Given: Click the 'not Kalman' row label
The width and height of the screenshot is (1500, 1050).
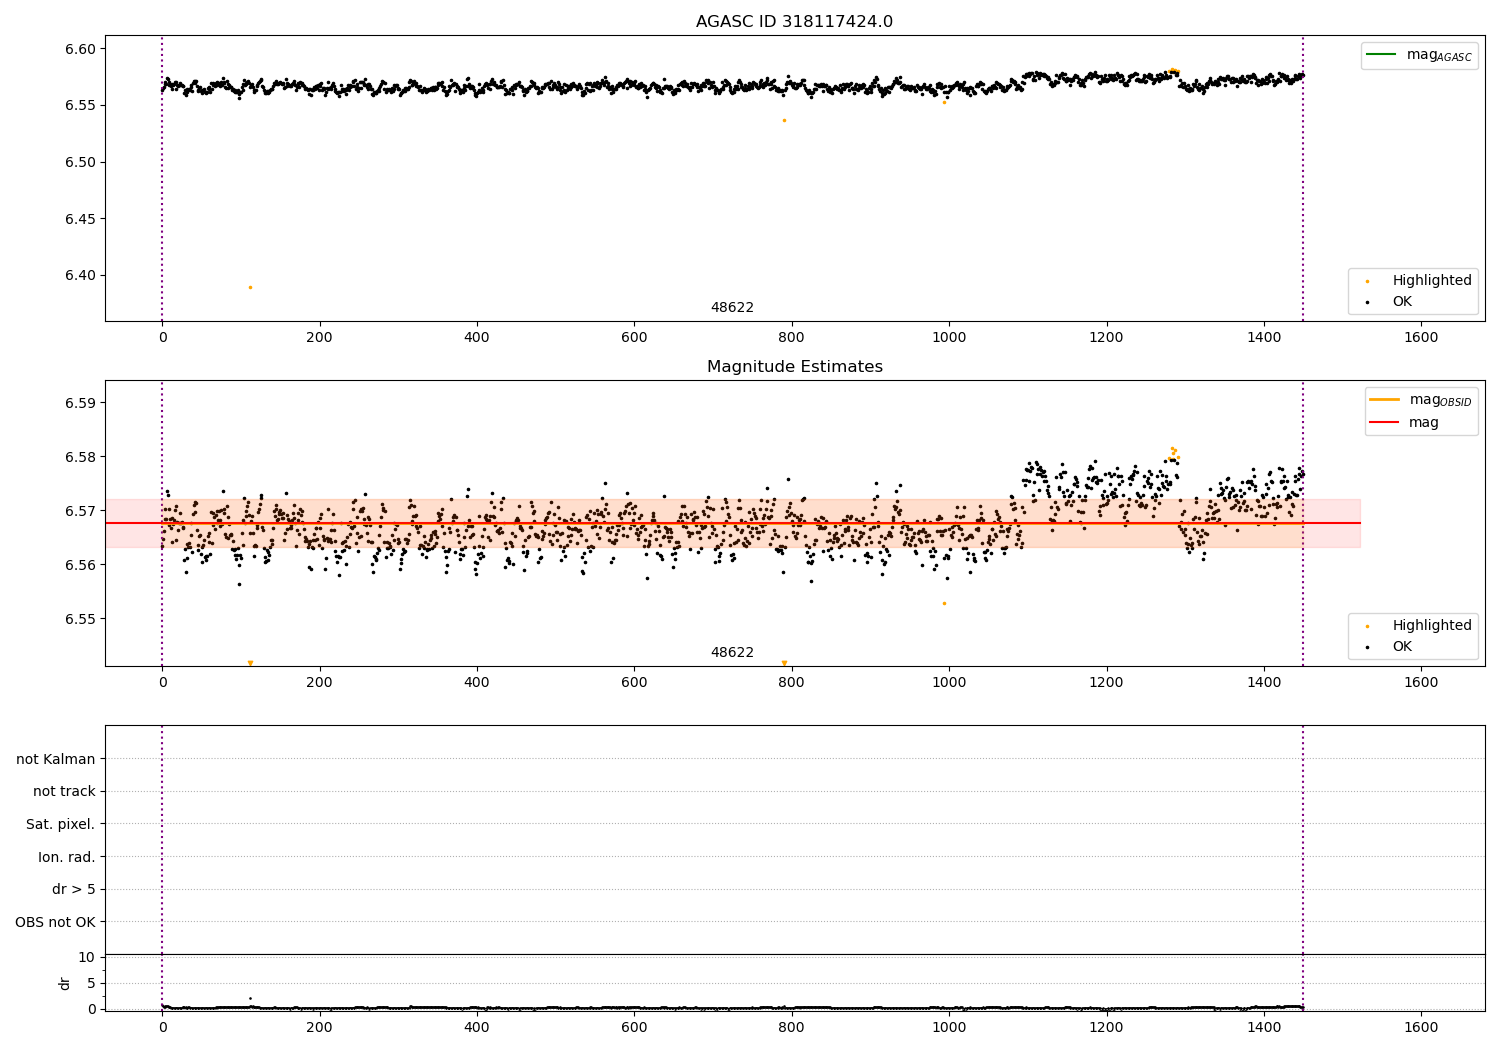Looking at the screenshot, I should point(56,759).
